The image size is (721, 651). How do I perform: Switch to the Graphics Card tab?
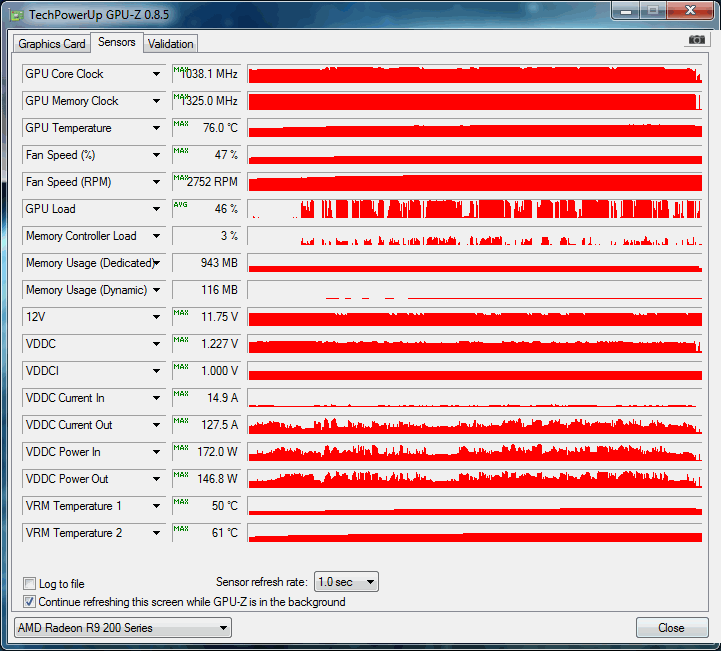click(52, 44)
